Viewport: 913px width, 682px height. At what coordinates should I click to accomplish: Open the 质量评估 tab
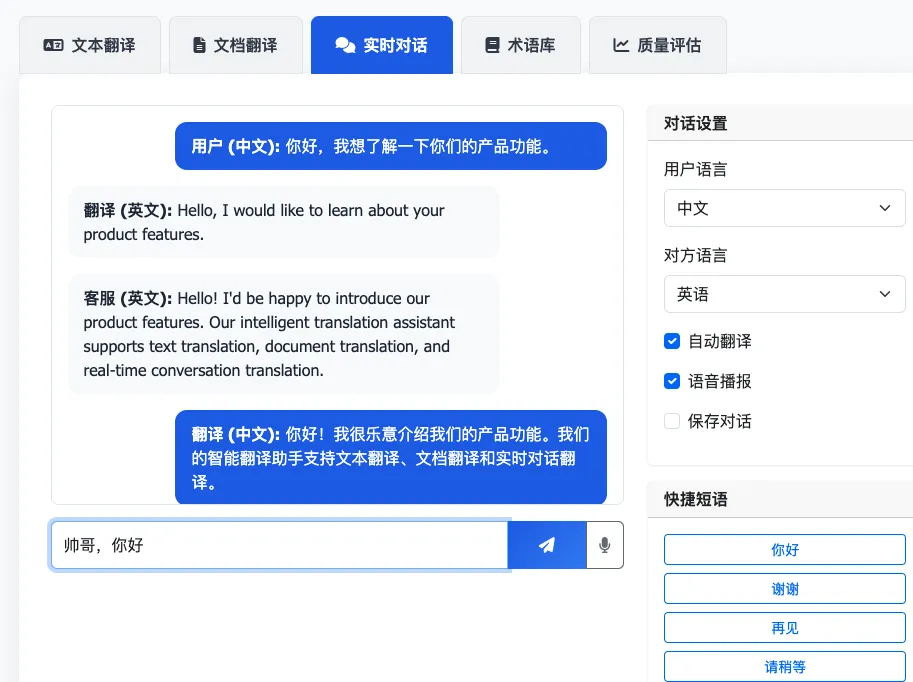(658, 45)
